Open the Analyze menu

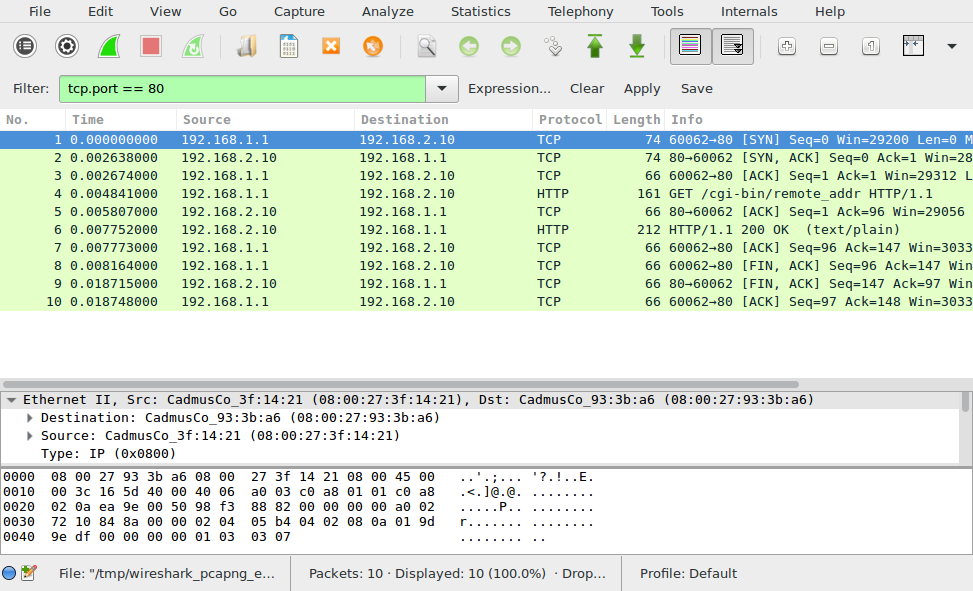coord(388,11)
